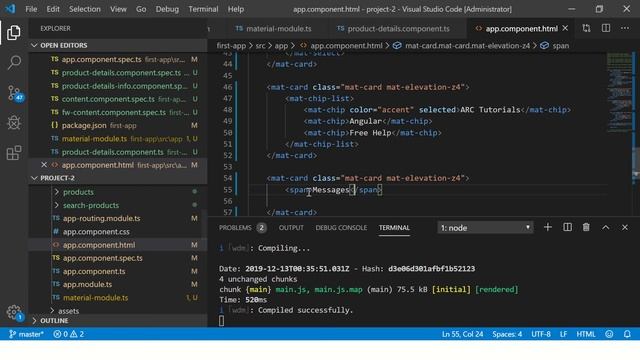Click the feedback smiley in status bar
This screenshot has width=640, height=360.
click(609, 334)
